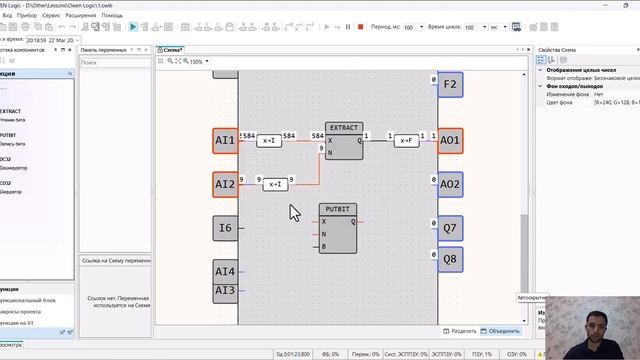
Task: Click the Цвет фона color value
Action: [x=616, y=102]
